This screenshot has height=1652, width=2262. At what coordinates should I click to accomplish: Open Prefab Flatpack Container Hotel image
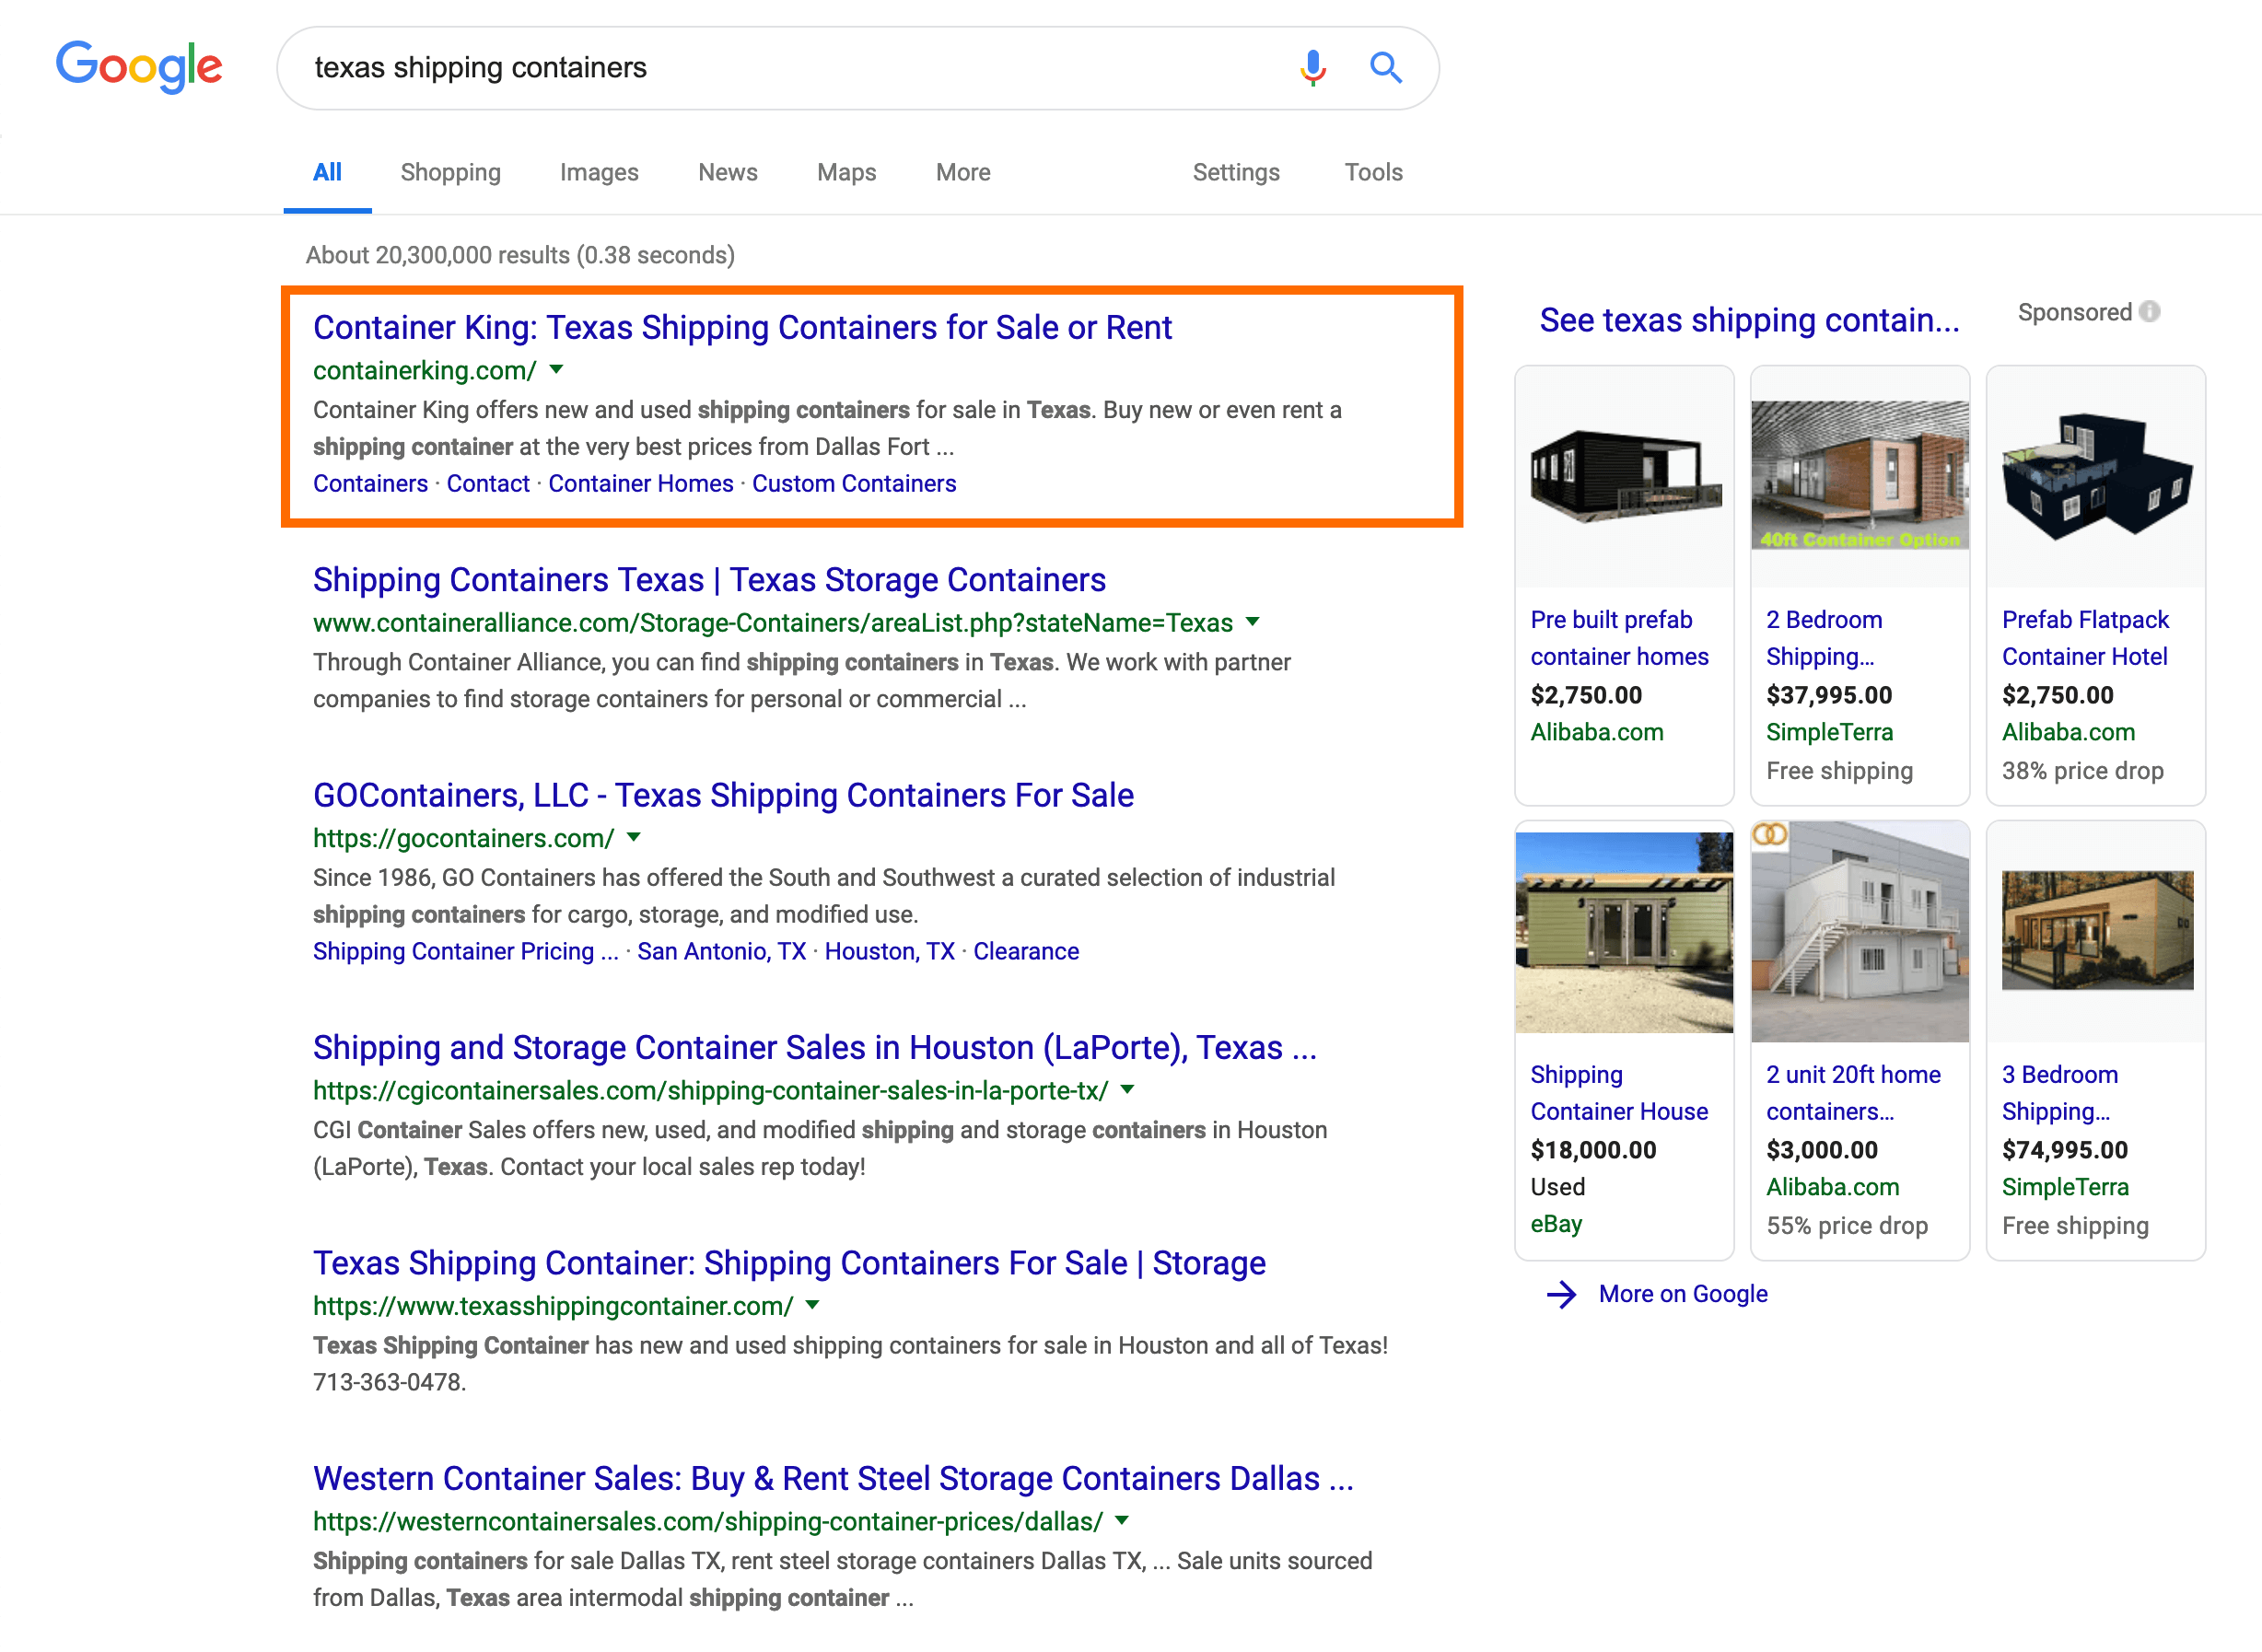2096,476
